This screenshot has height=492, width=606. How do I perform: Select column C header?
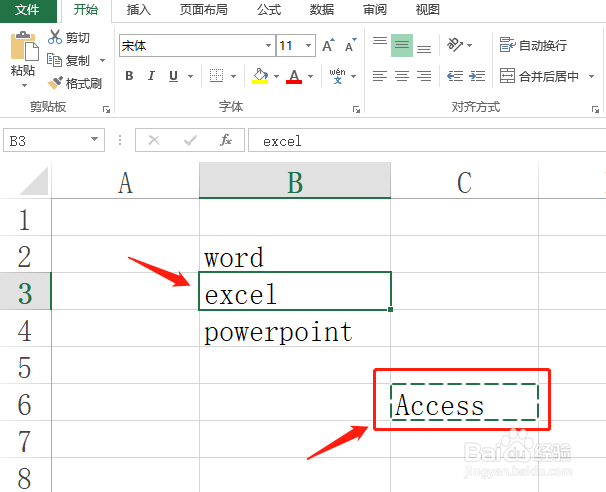click(465, 181)
